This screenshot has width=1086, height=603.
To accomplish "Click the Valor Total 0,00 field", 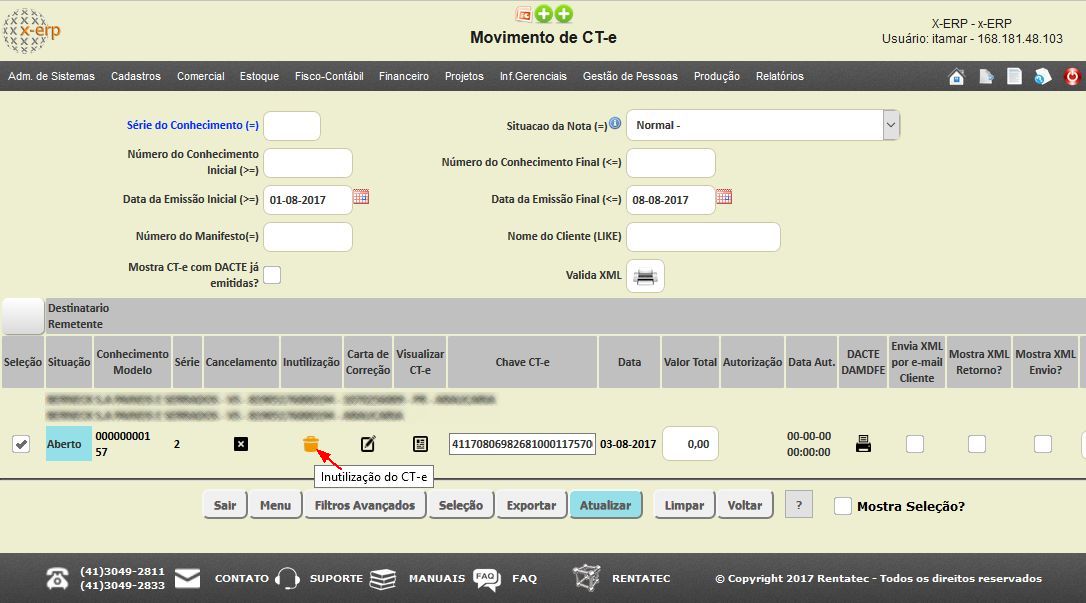I will 690,444.
